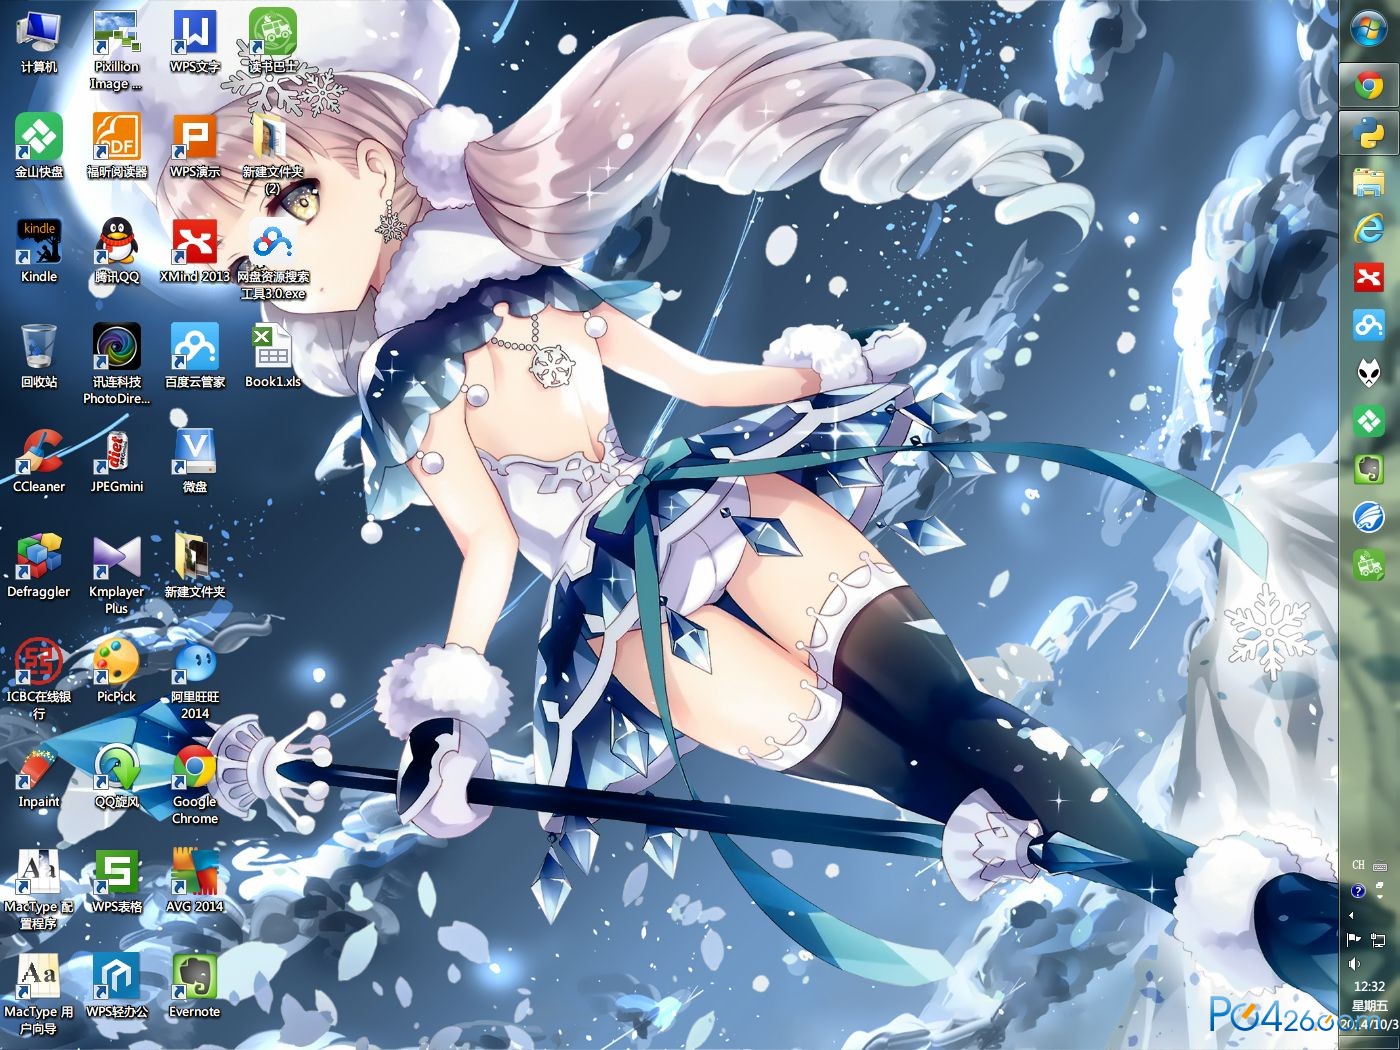The height and width of the screenshot is (1050, 1400).
Task: Launch WPS表格 spreadsheet shortcut
Action: tap(117, 882)
